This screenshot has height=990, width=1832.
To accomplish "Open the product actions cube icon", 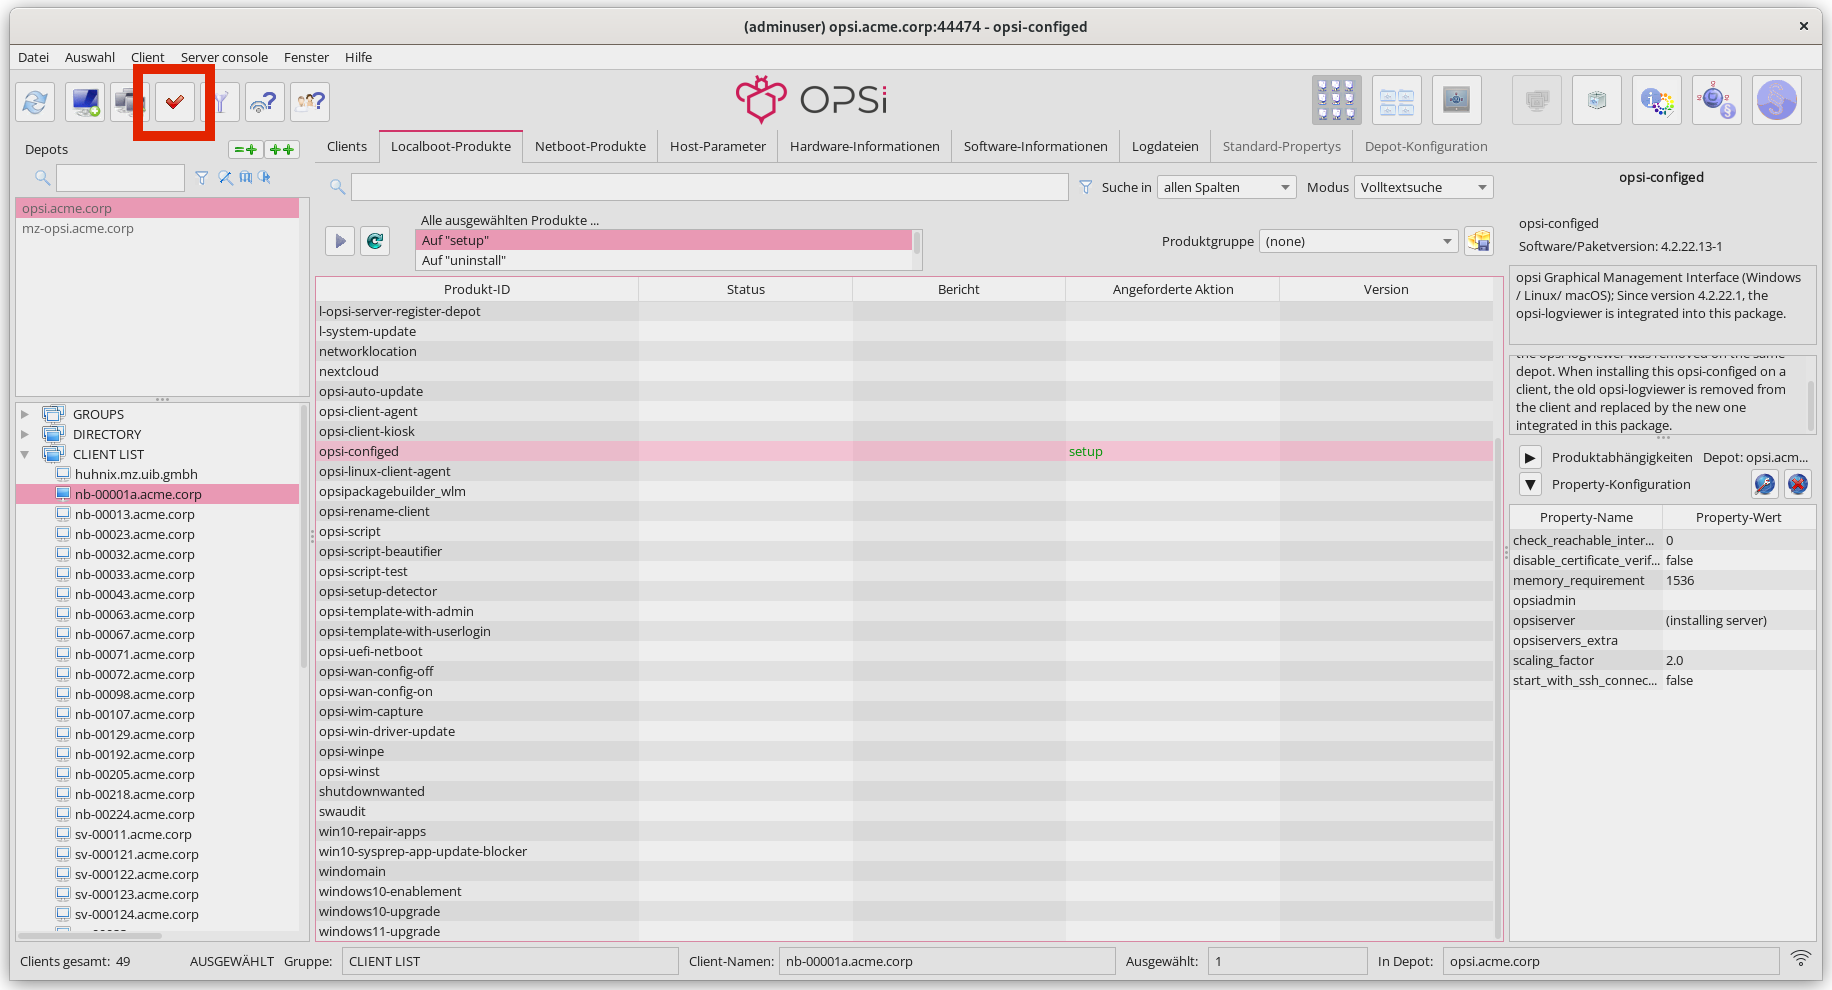I will (1597, 100).
